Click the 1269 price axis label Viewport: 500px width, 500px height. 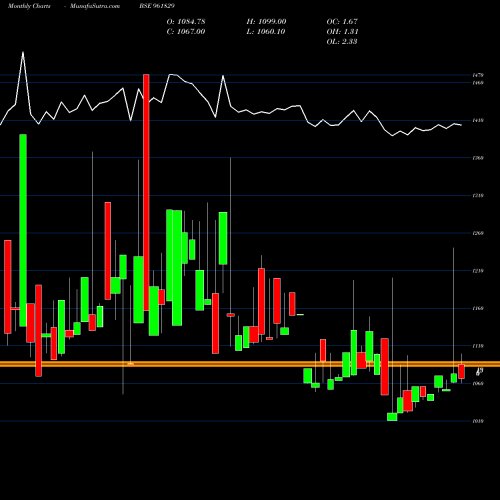[x=478, y=233]
